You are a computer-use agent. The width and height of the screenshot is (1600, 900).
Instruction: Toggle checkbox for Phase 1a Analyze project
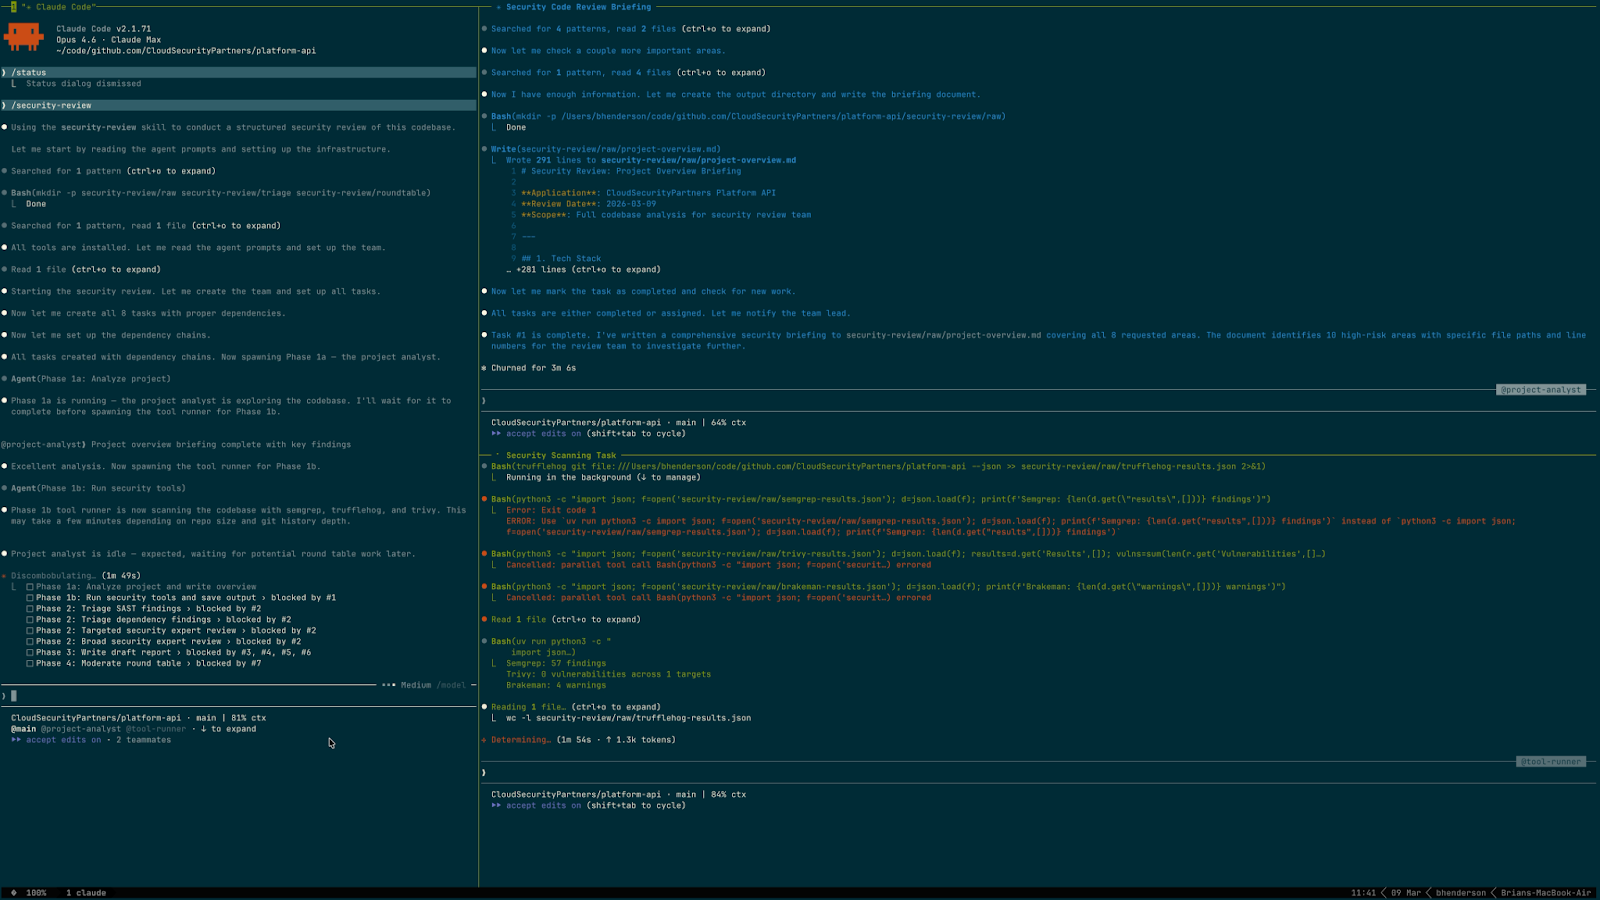(x=30, y=587)
